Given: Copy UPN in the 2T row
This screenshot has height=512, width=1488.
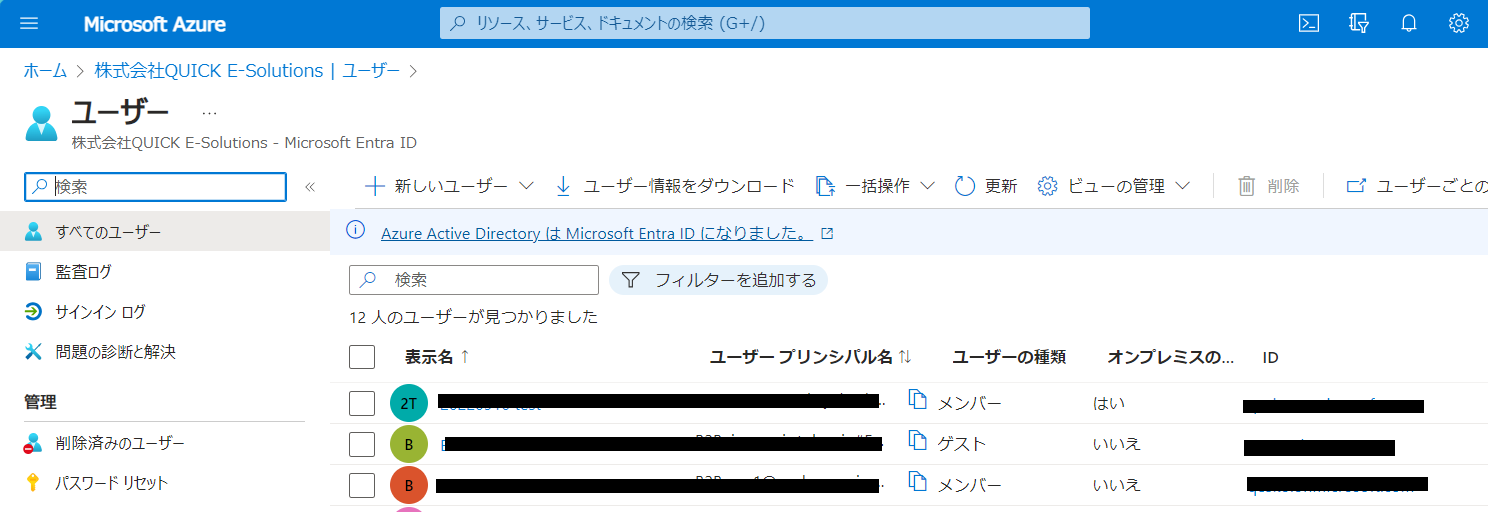Looking at the screenshot, I should coord(918,400).
